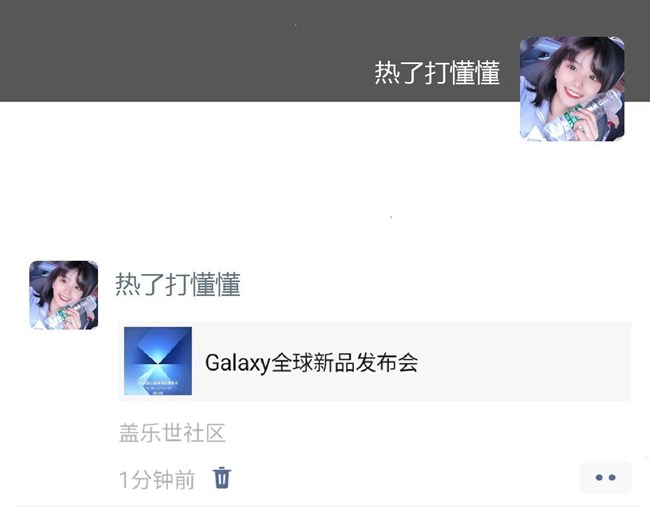Screen dimensions: 650x513
Task: Tap the left dot of the more button
Action: pos(599,478)
